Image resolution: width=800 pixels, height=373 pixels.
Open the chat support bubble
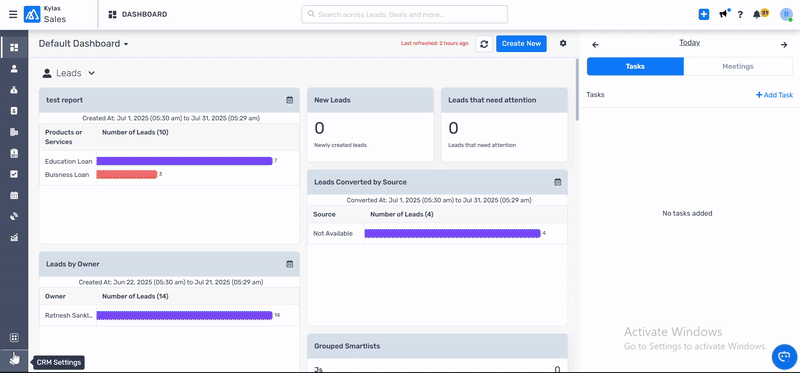(x=784, y=356)
